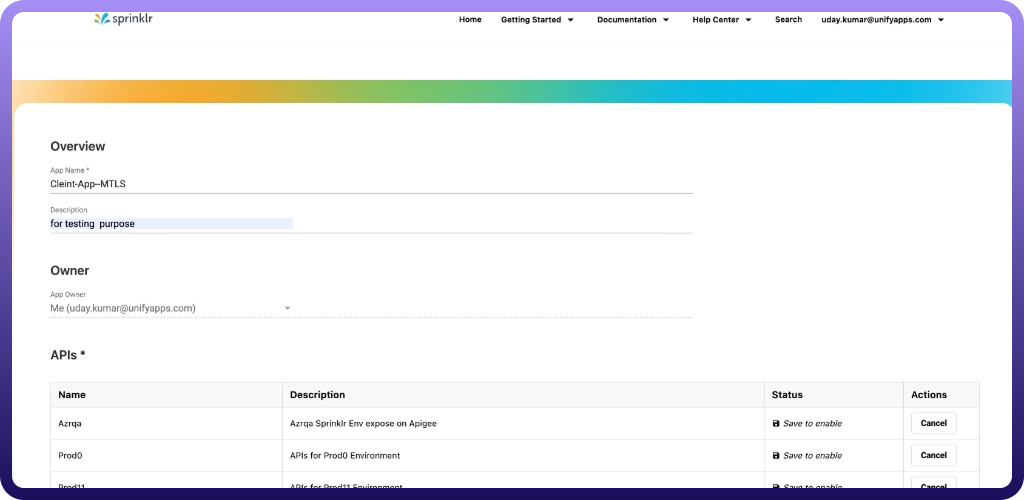Click the save icon in Azrqa status
1024x500 pixels.
click(776, 424)
